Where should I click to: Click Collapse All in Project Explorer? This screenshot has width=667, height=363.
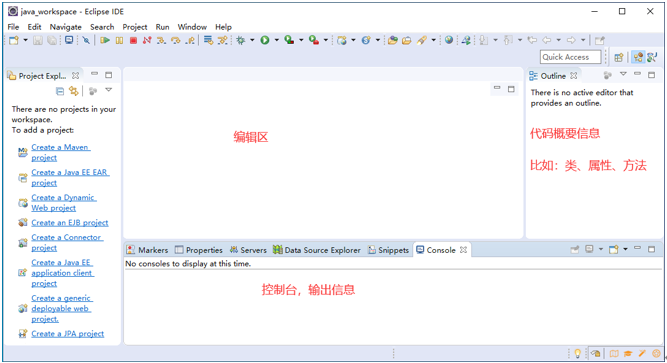coord(60,91)
